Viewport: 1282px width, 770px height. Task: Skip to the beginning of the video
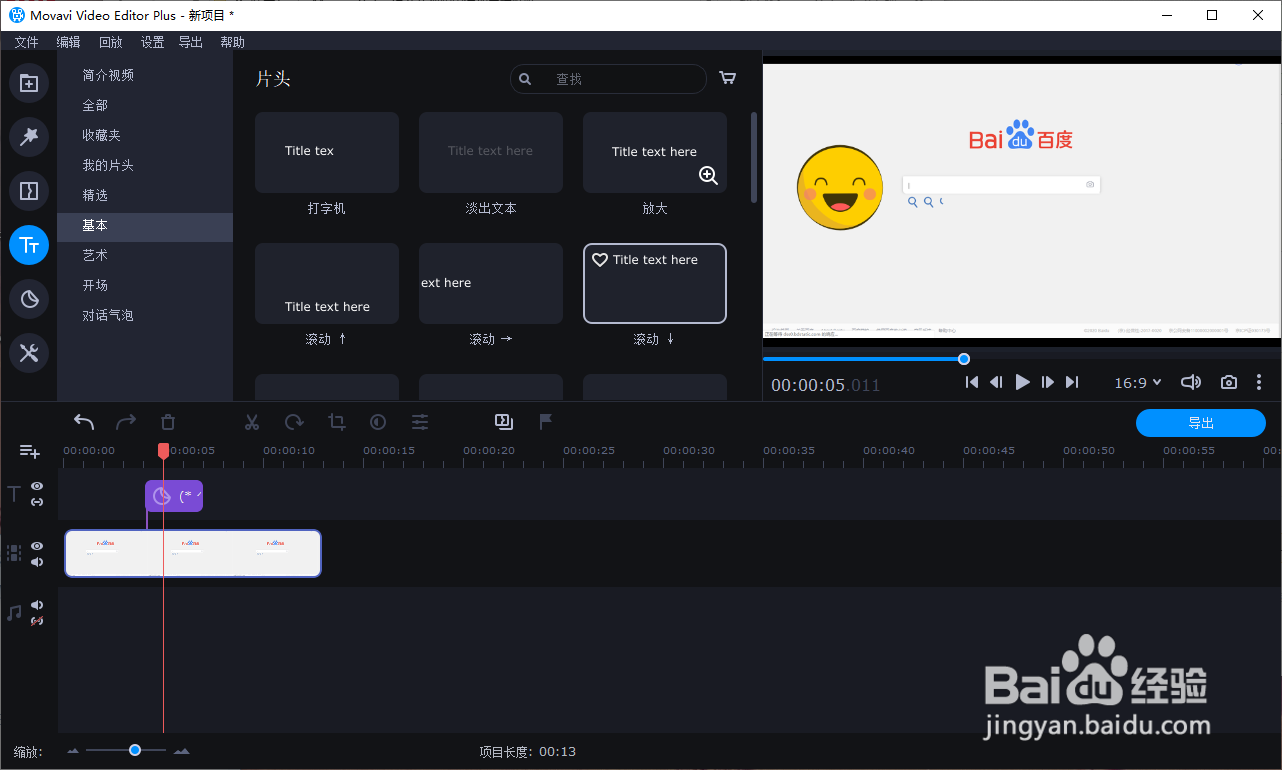(971, 382)
